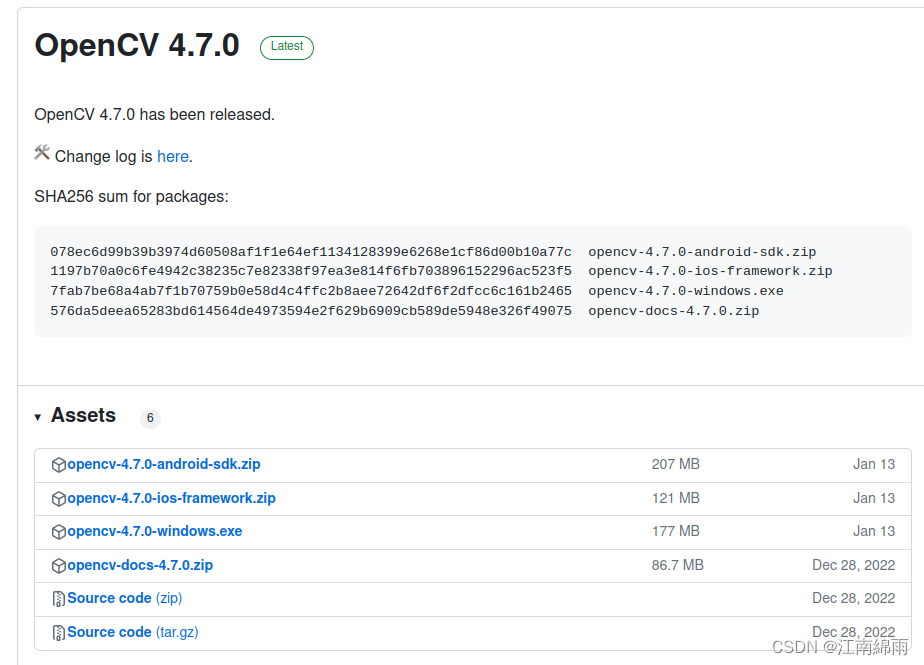Click the archive icon beside Source code (tar.gz)
Screen dimensions: 924x665
[58, 633]
